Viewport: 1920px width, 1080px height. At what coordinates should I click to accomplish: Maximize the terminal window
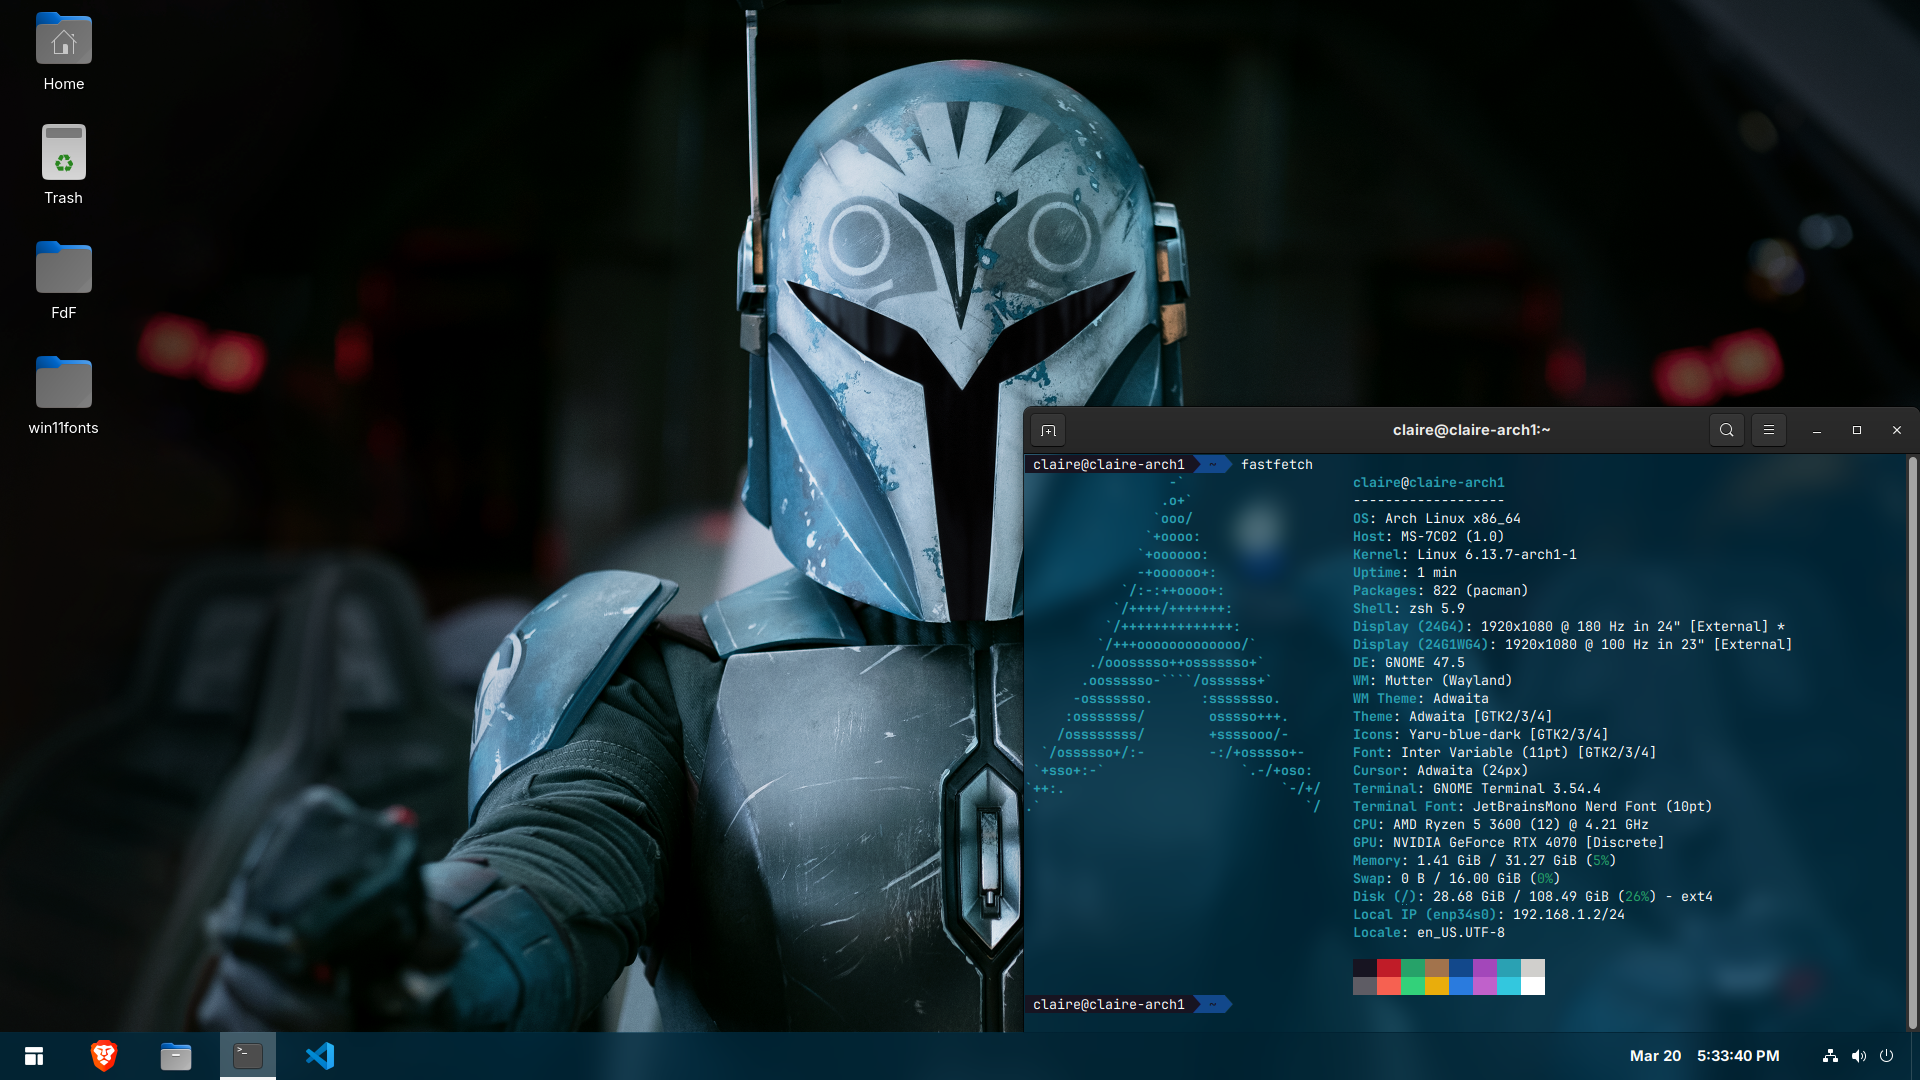click(x=1856, y=430)
